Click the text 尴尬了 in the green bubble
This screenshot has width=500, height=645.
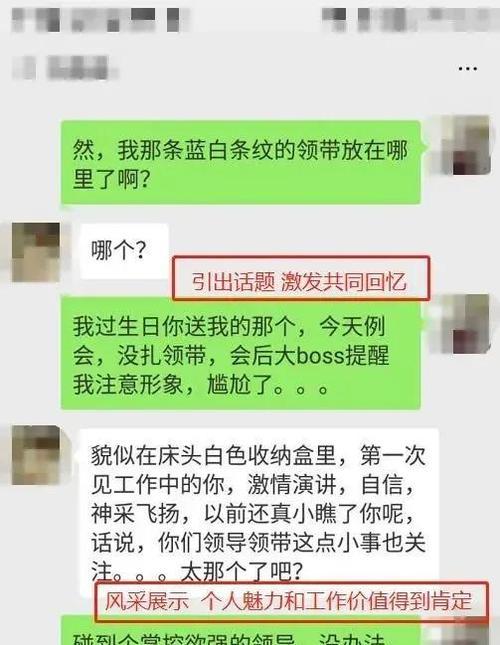(240, 385)
